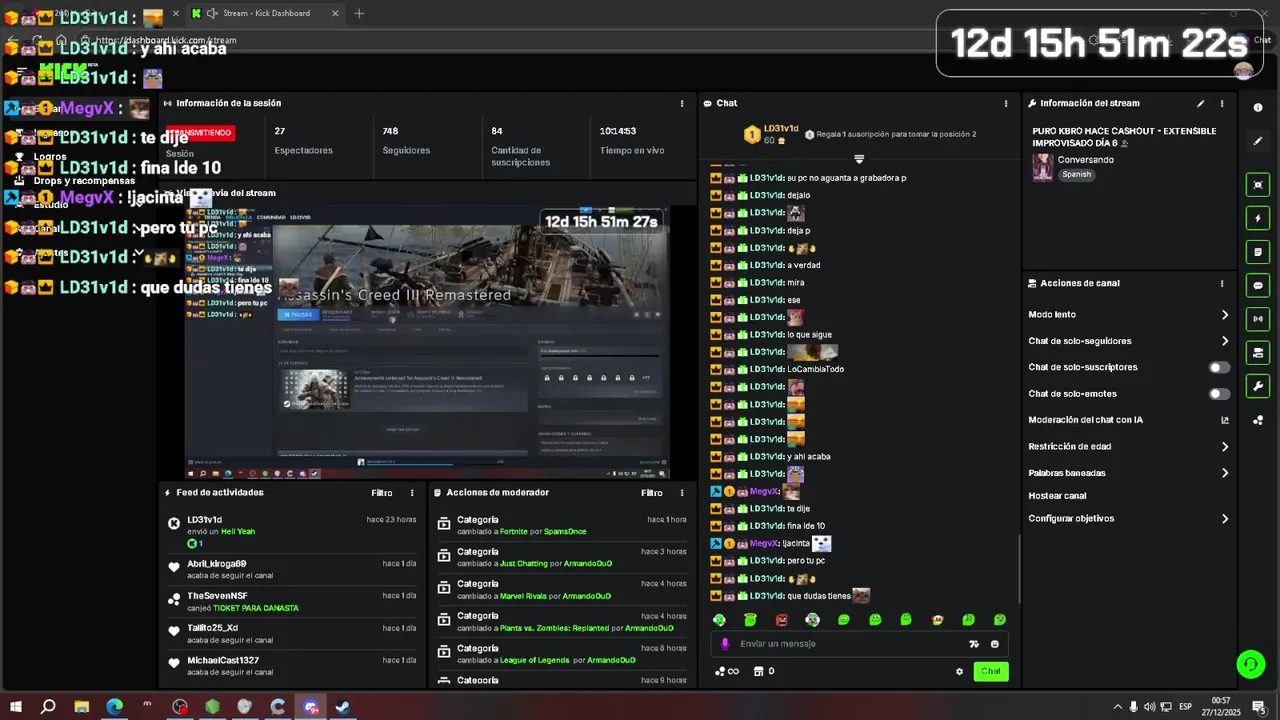Toggle Chat de solo-suscriptores switch
The height and width of the screenshot is (720, 1280).
(1219, 367)
